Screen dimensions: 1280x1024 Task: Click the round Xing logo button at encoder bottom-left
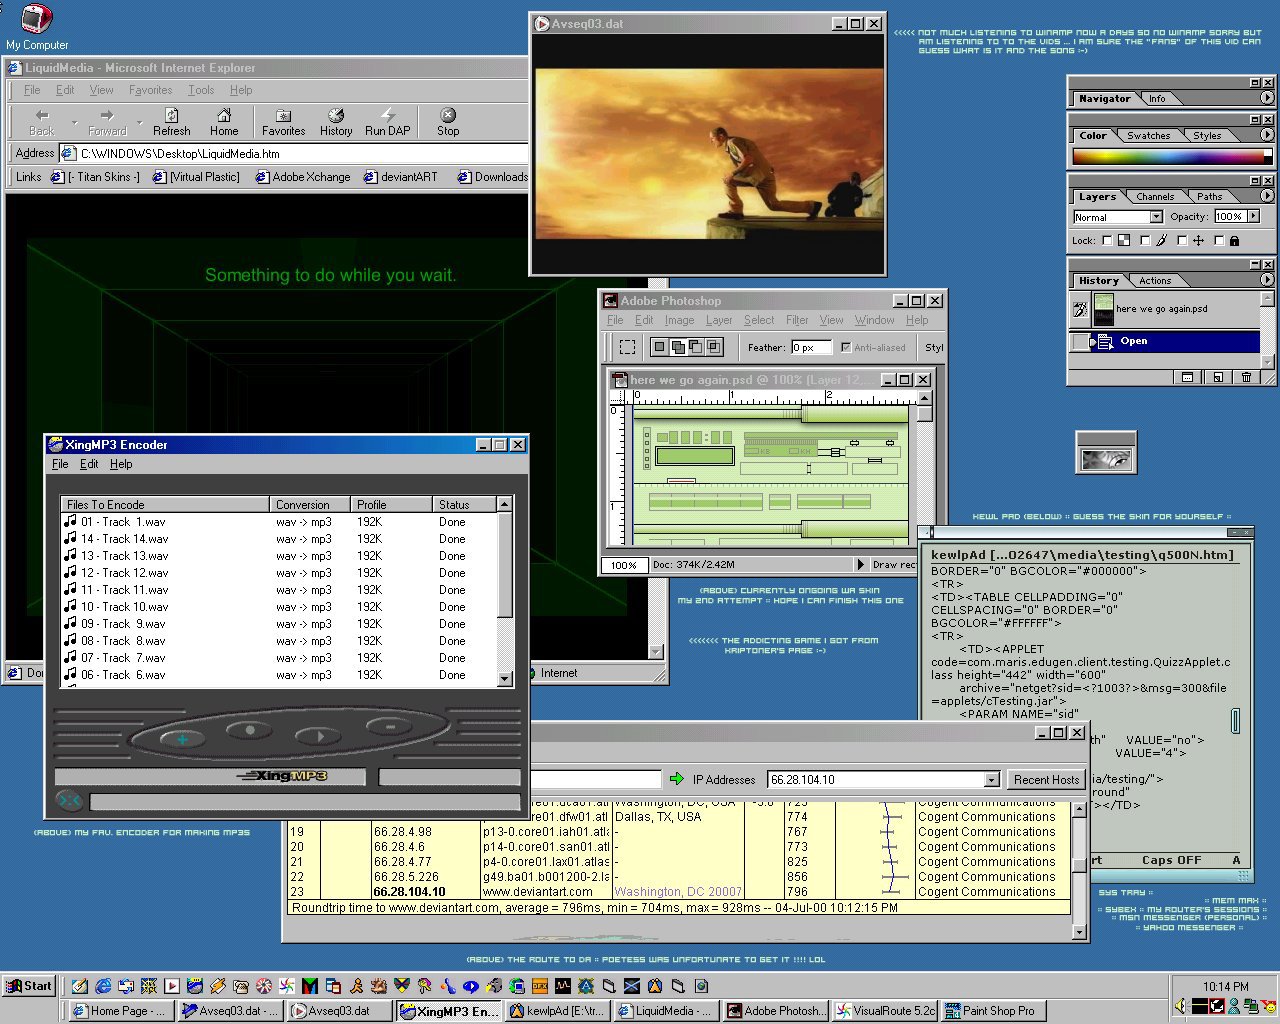click(x=69, y=800)
